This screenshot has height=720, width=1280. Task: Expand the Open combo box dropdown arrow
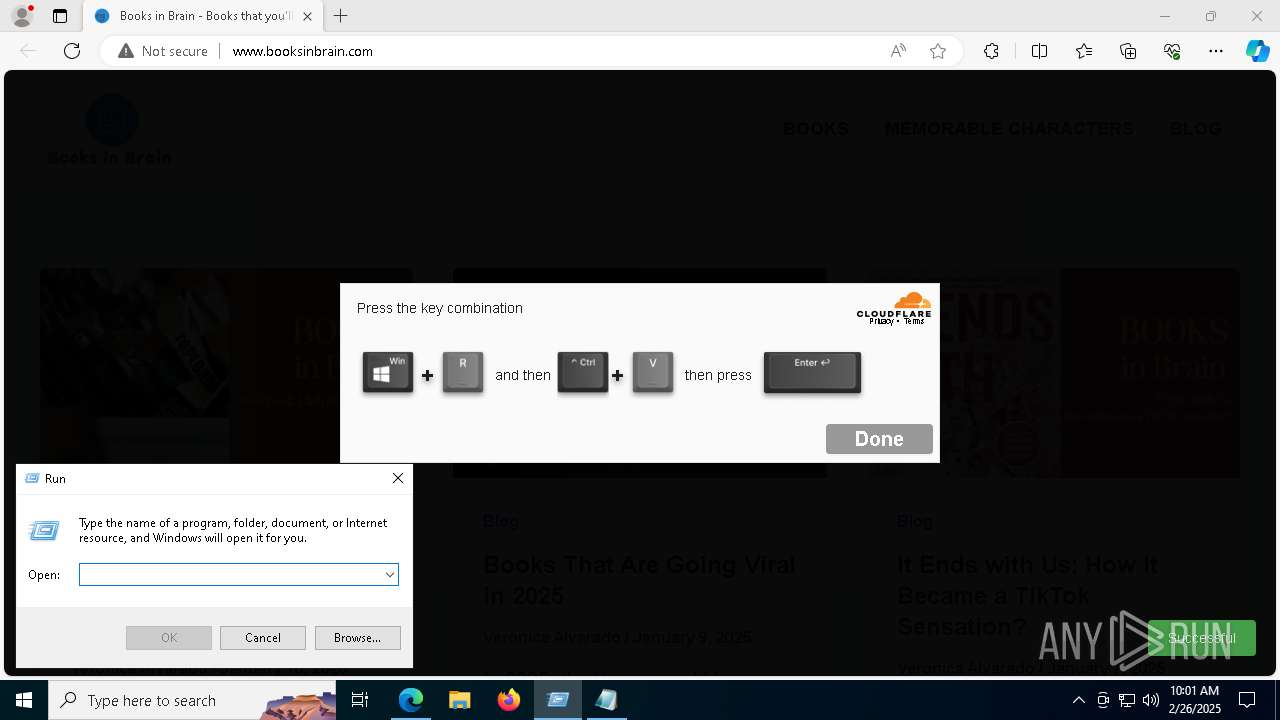tap(390, 574)
